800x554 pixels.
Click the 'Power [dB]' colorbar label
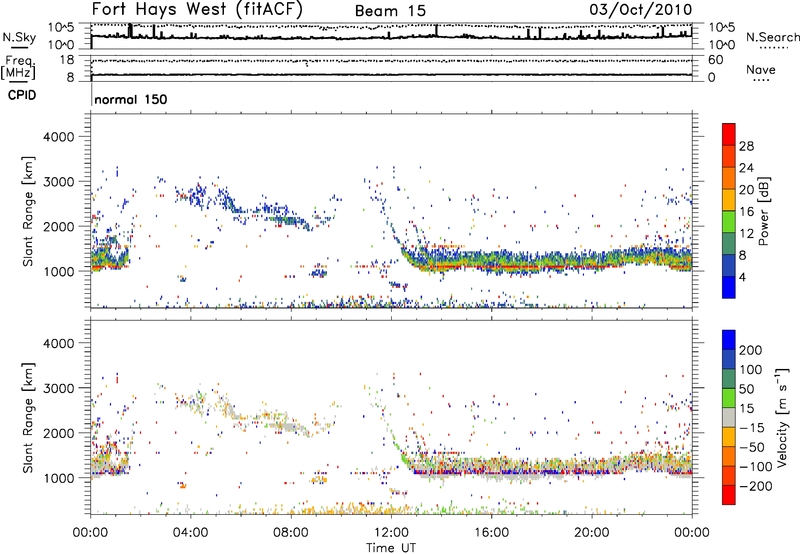point(763,211)
